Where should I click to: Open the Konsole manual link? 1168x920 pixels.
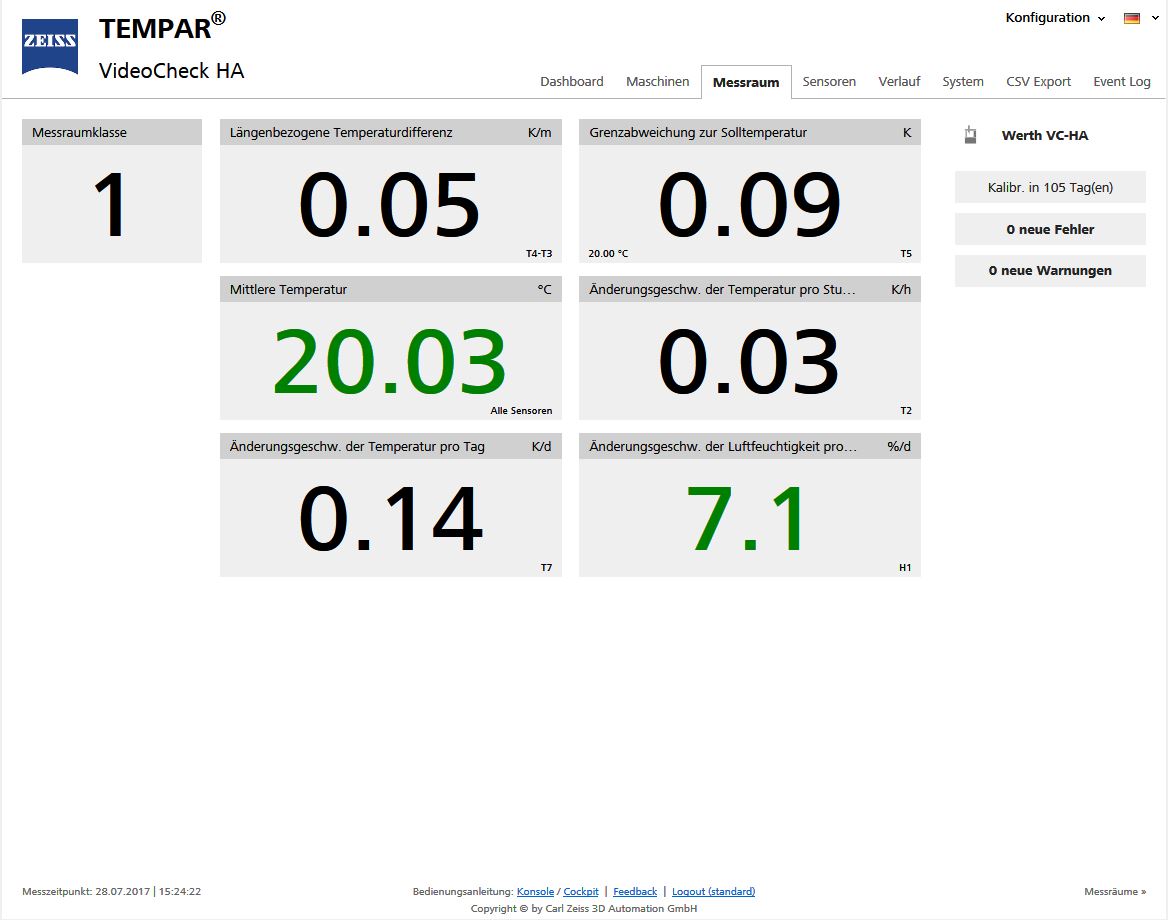(535, 892)
